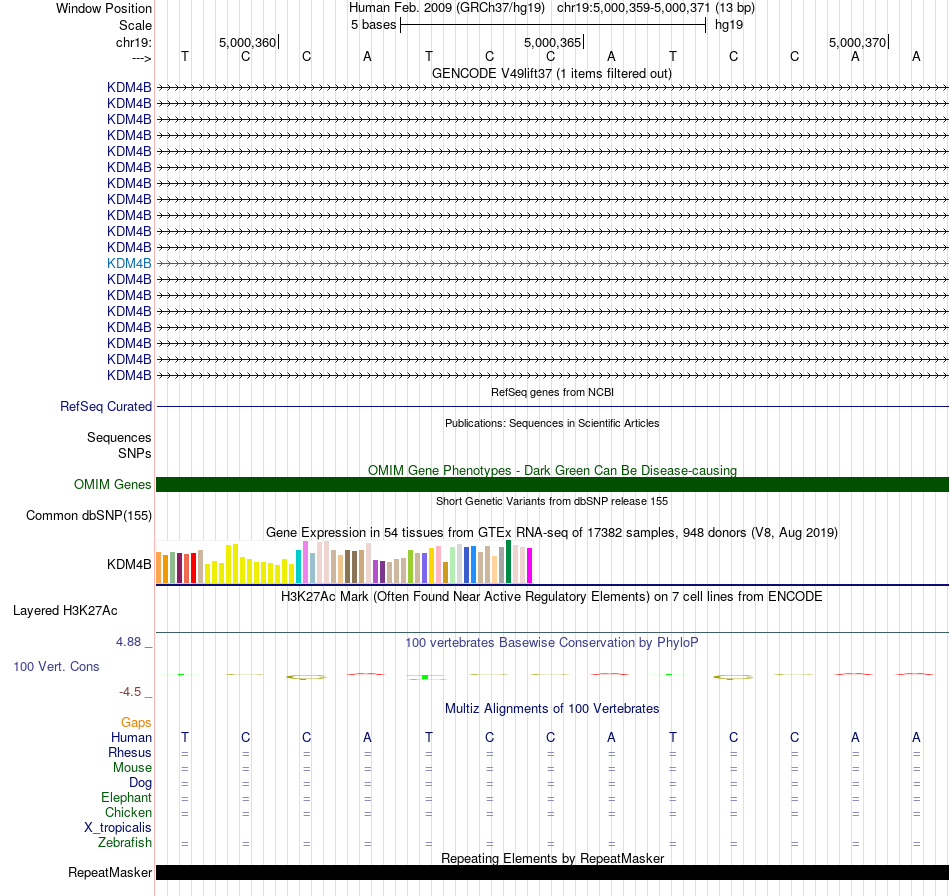Screen dimensions: 950x896
Task: Click the GENCODE V49lift37 track title
Action: click(x=552, y=74)
